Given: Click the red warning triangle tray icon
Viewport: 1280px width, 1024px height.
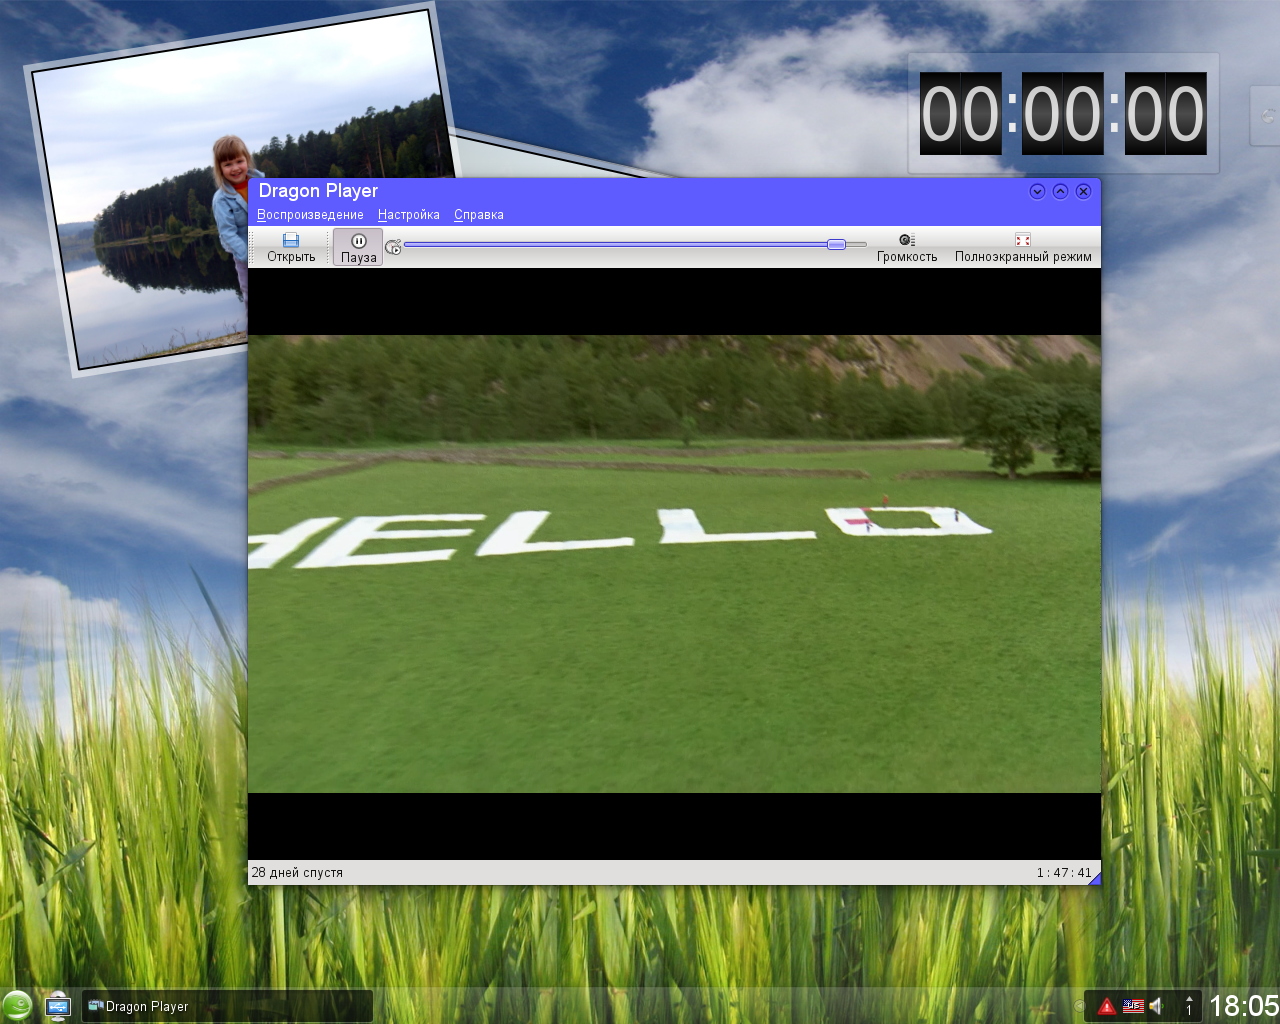Looking at the screenshot, I should [x=1106, y=1006].
